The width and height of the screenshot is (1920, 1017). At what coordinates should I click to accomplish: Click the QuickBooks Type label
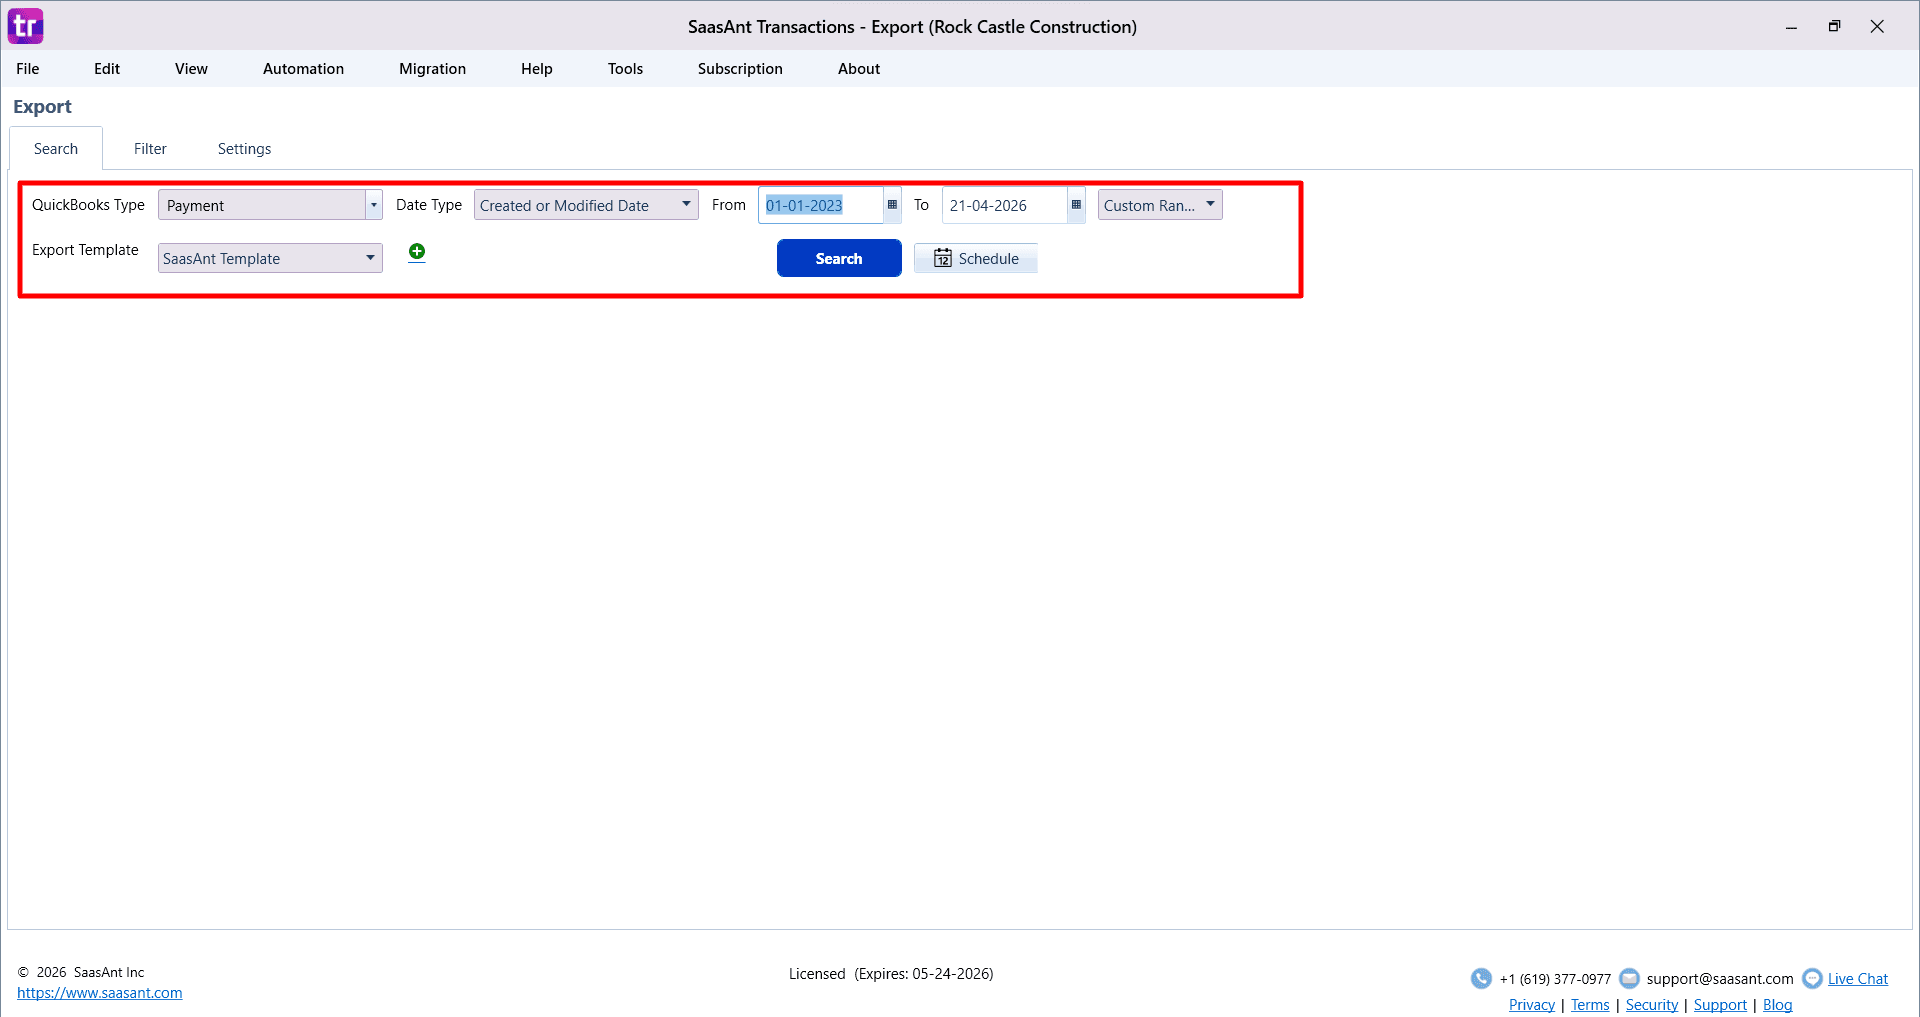point(88,205)
